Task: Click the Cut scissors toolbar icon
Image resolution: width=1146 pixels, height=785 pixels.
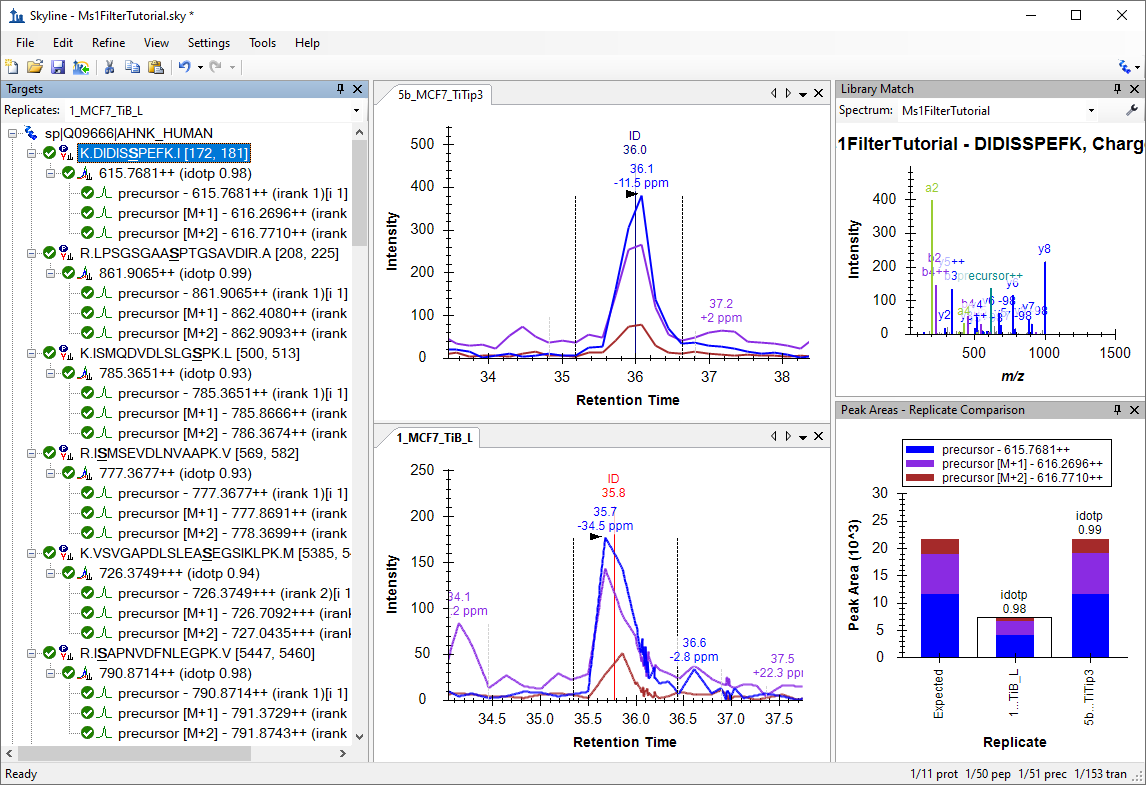Action: (x=110, y=67)
